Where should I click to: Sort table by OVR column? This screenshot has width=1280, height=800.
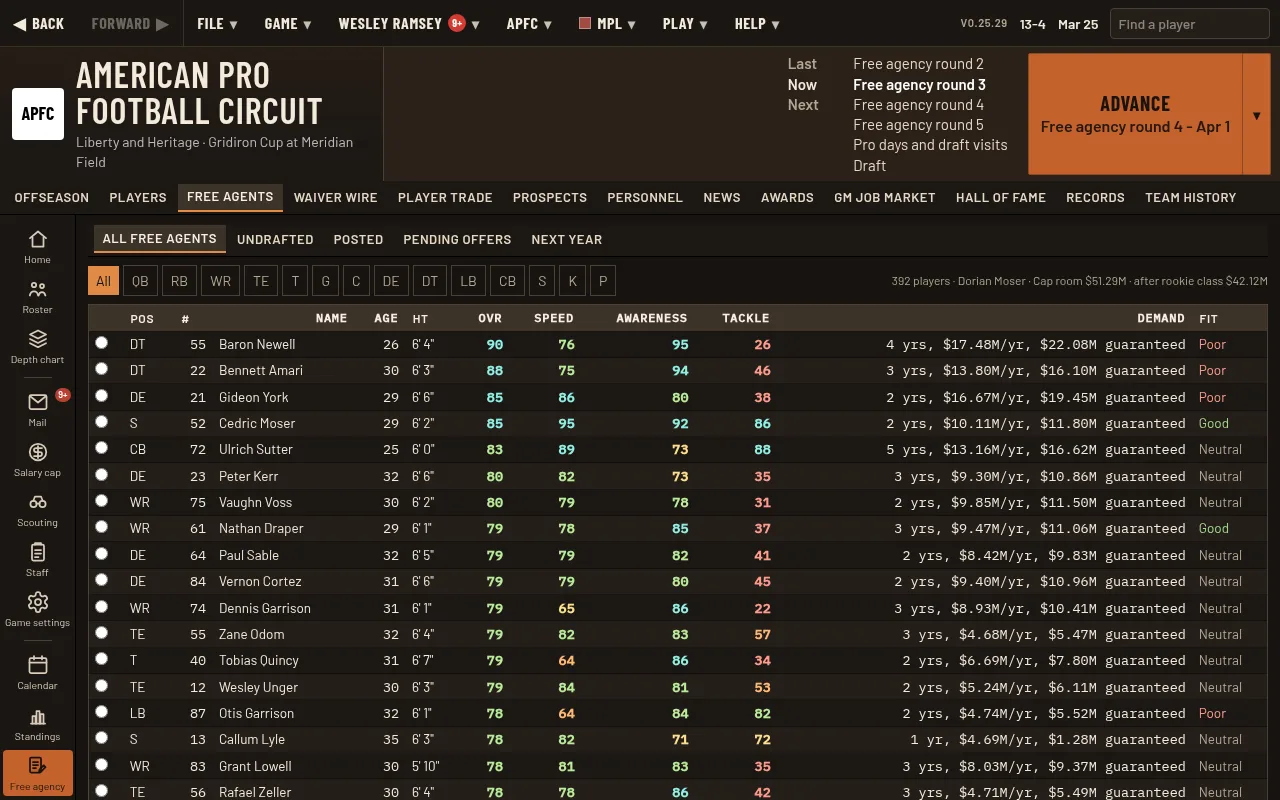coord(490,318)
